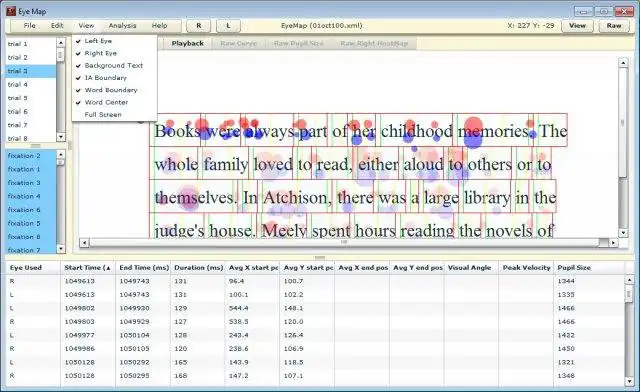The image size is (640, 392).
Task: Click the L eye button in toolbar
Action: tap(228, 26)
